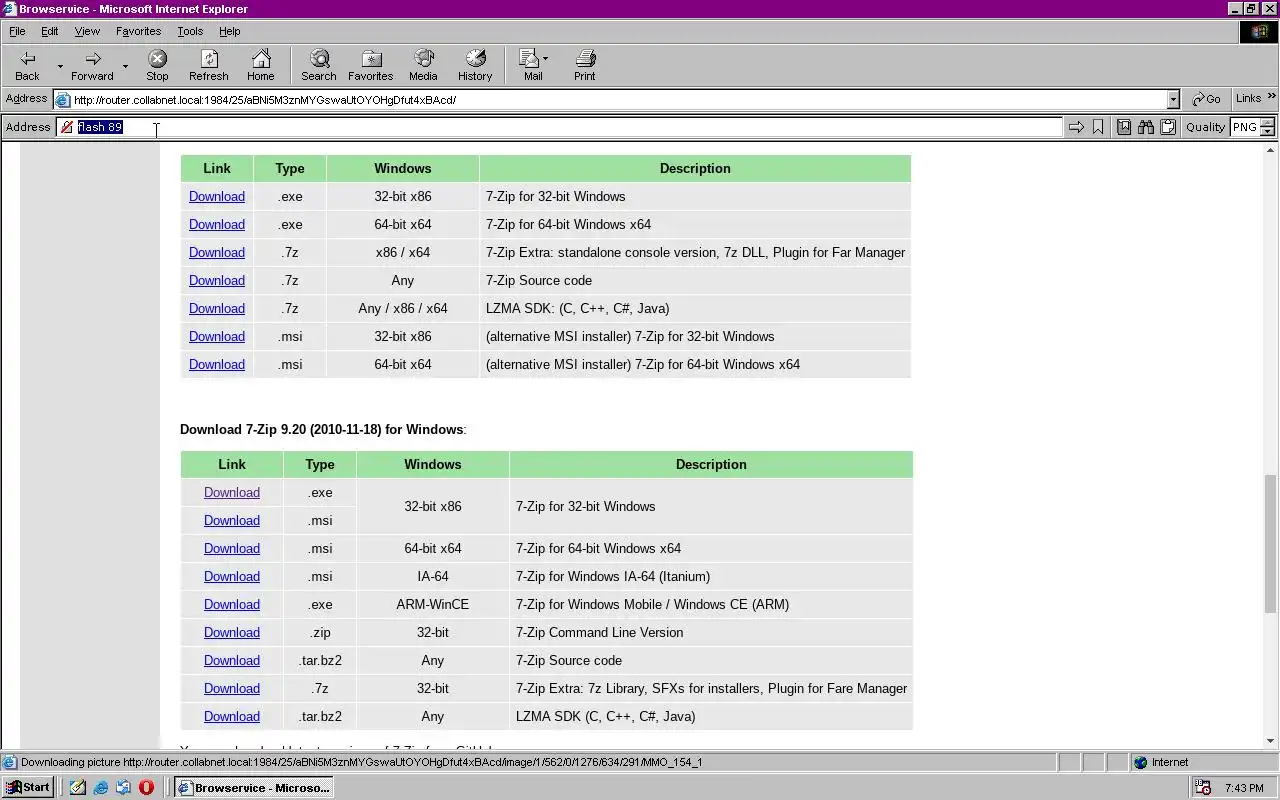Download the 7-Zip Command Line Version zip
The height and width of the screenshot is (800, 1280).
pyautogui.click(x=232, y=632)
